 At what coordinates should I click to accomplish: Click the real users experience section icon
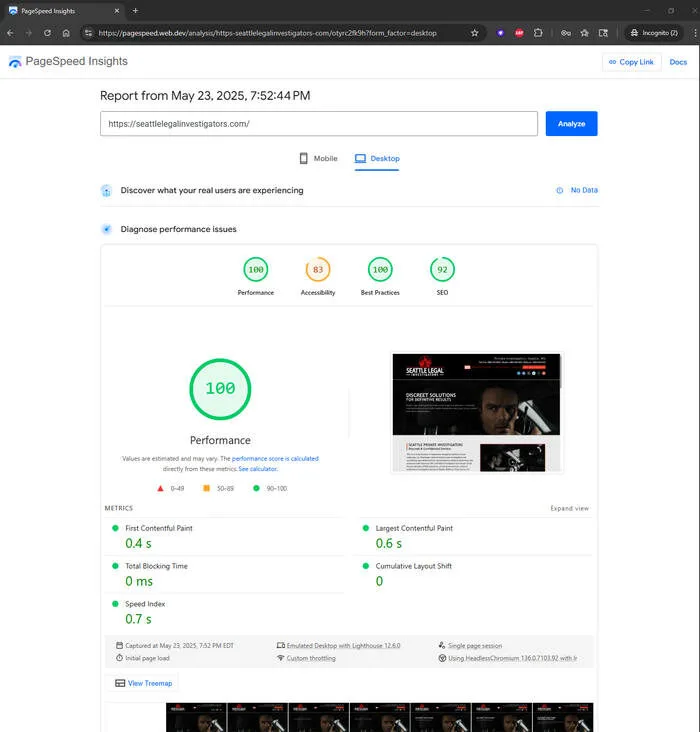click(x=106, y=190)
